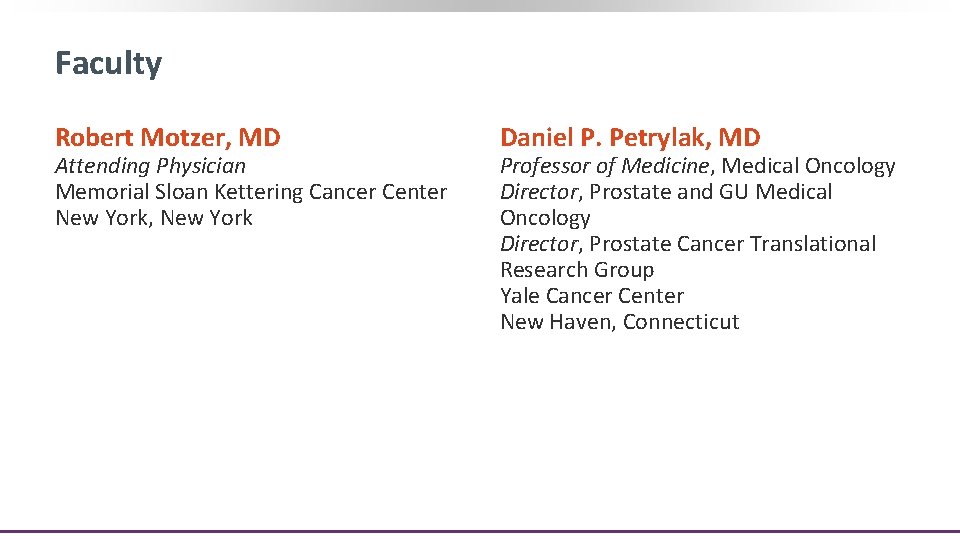Screen dimensions: 960x540
Task: Select the Robert Motzer, MD heading
Action: [x=168, y=137]
